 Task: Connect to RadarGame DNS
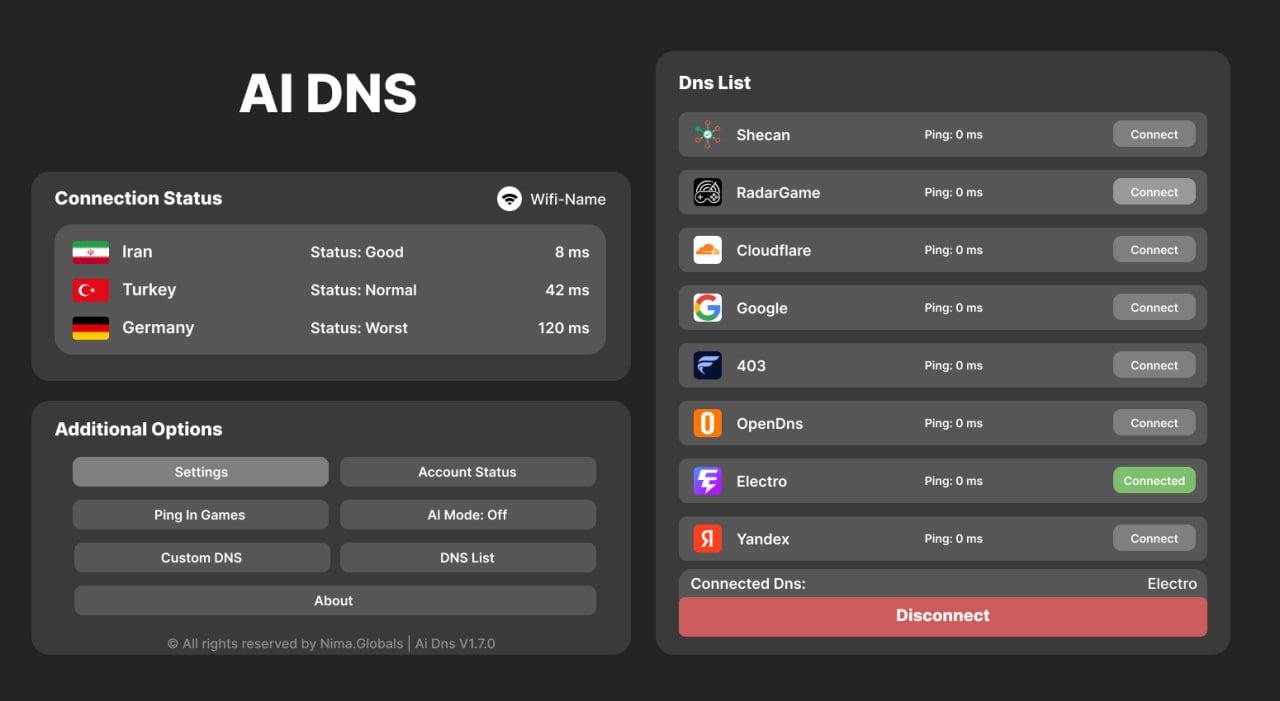click(x=1154, y=192)
